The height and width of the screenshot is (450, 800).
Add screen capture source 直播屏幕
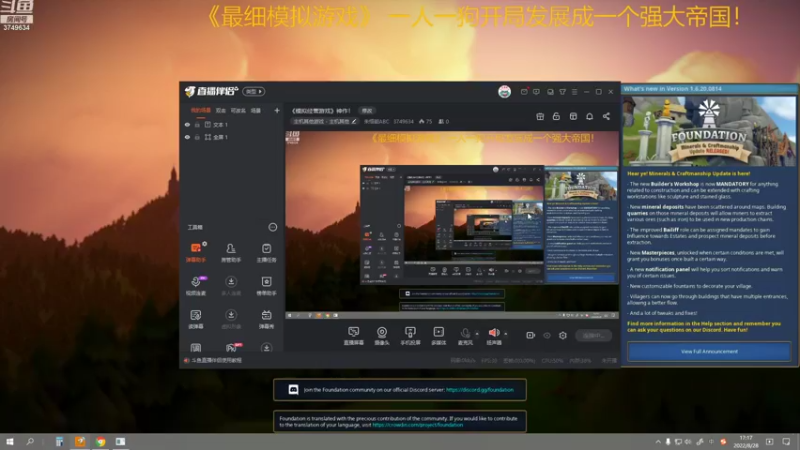354,336
